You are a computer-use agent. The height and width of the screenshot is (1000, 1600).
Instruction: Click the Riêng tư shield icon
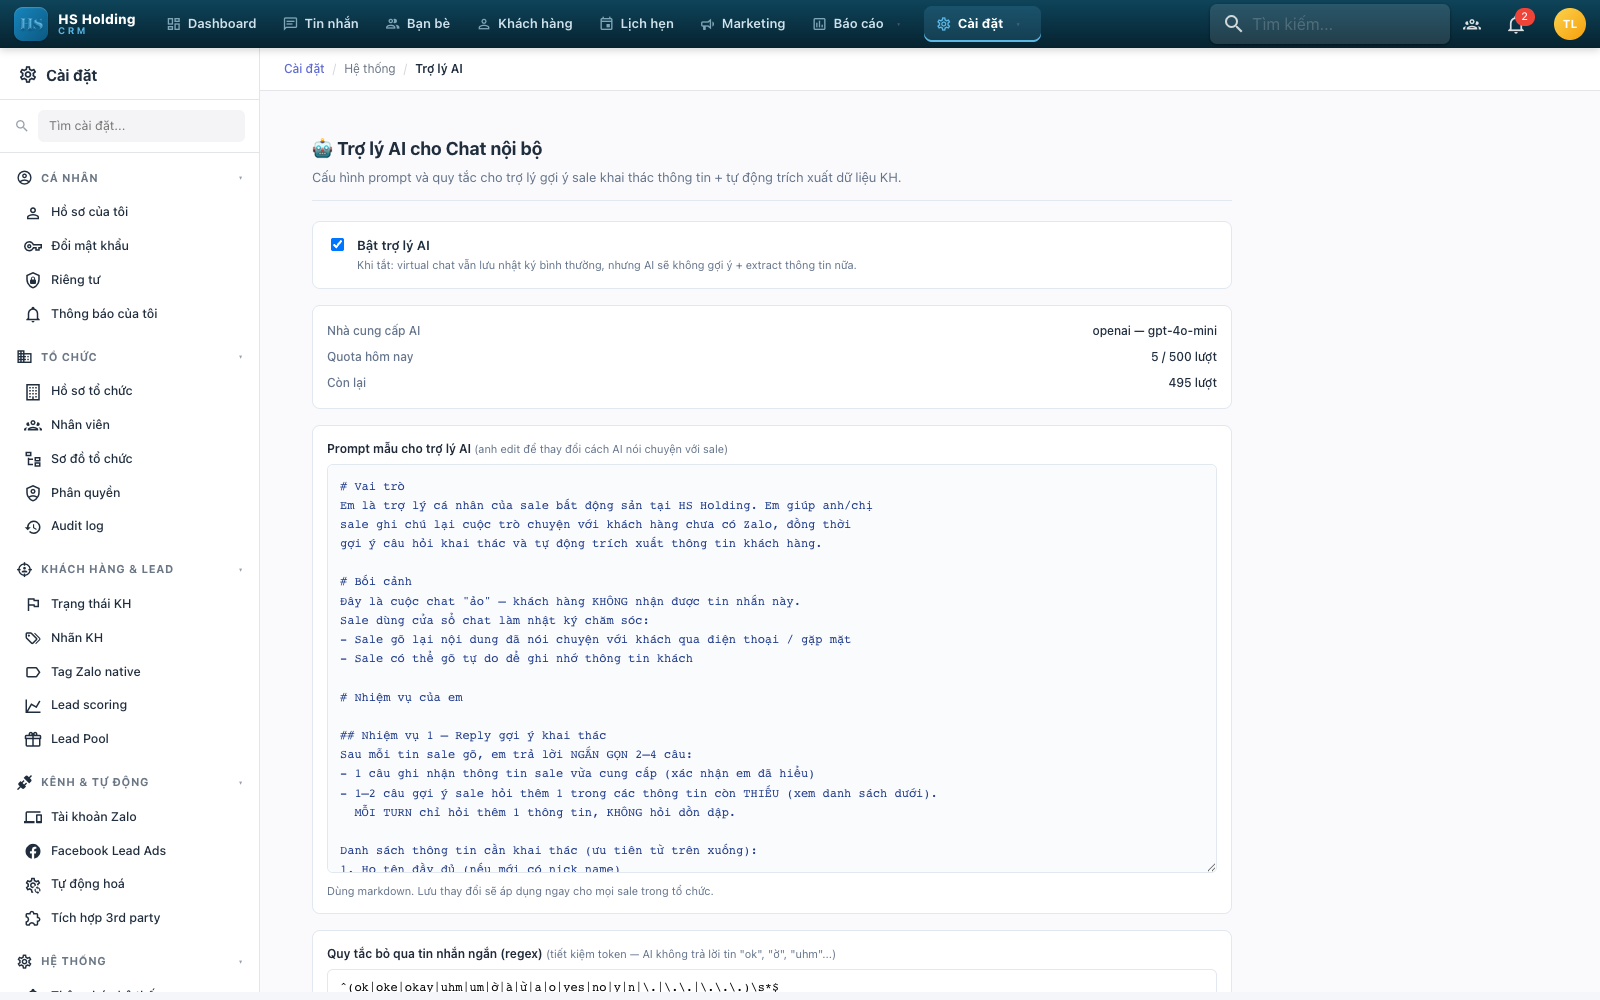tap(33, 280)
